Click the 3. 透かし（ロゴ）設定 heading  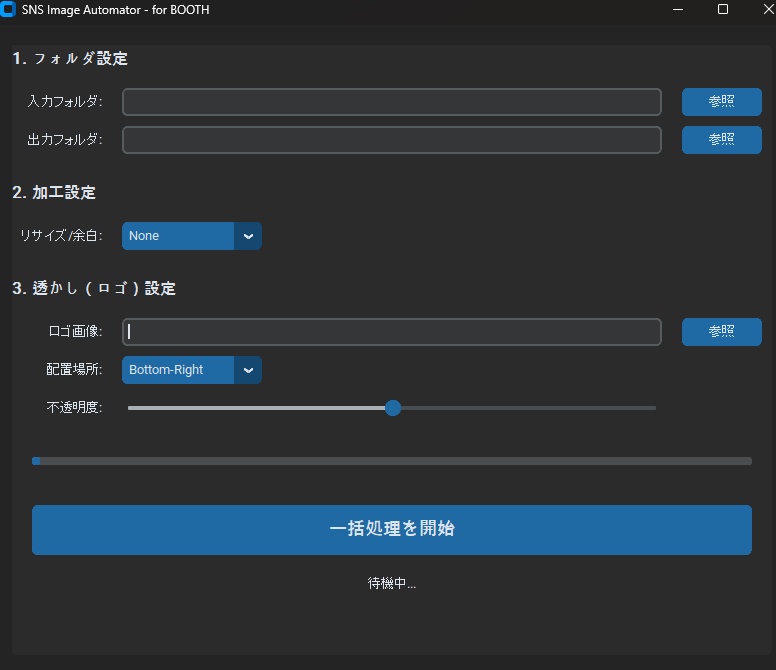point(94,288)
